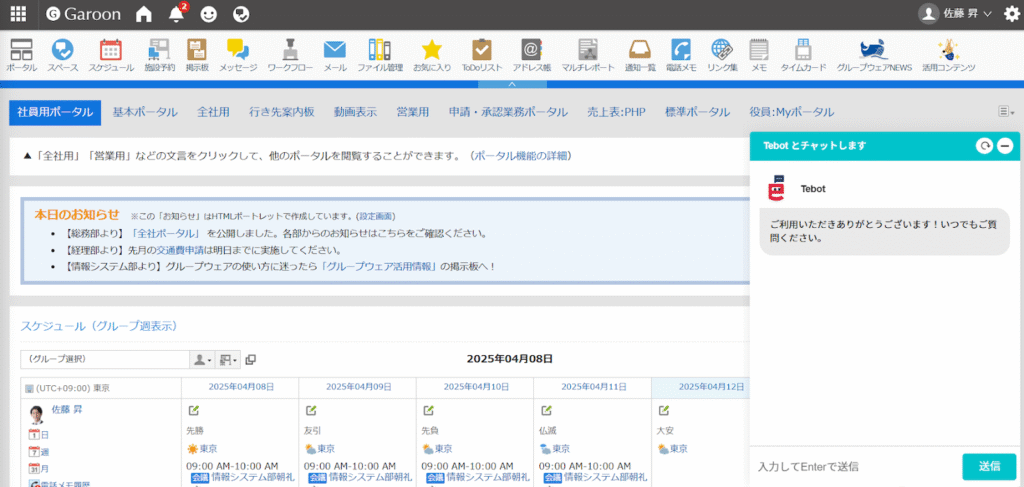Image resolution: width=1024 pixels, height=487 pixels.
Task: Open the スケジュール (Schedule) app icon
Action: pyautogui.click(x=111, y=54)
